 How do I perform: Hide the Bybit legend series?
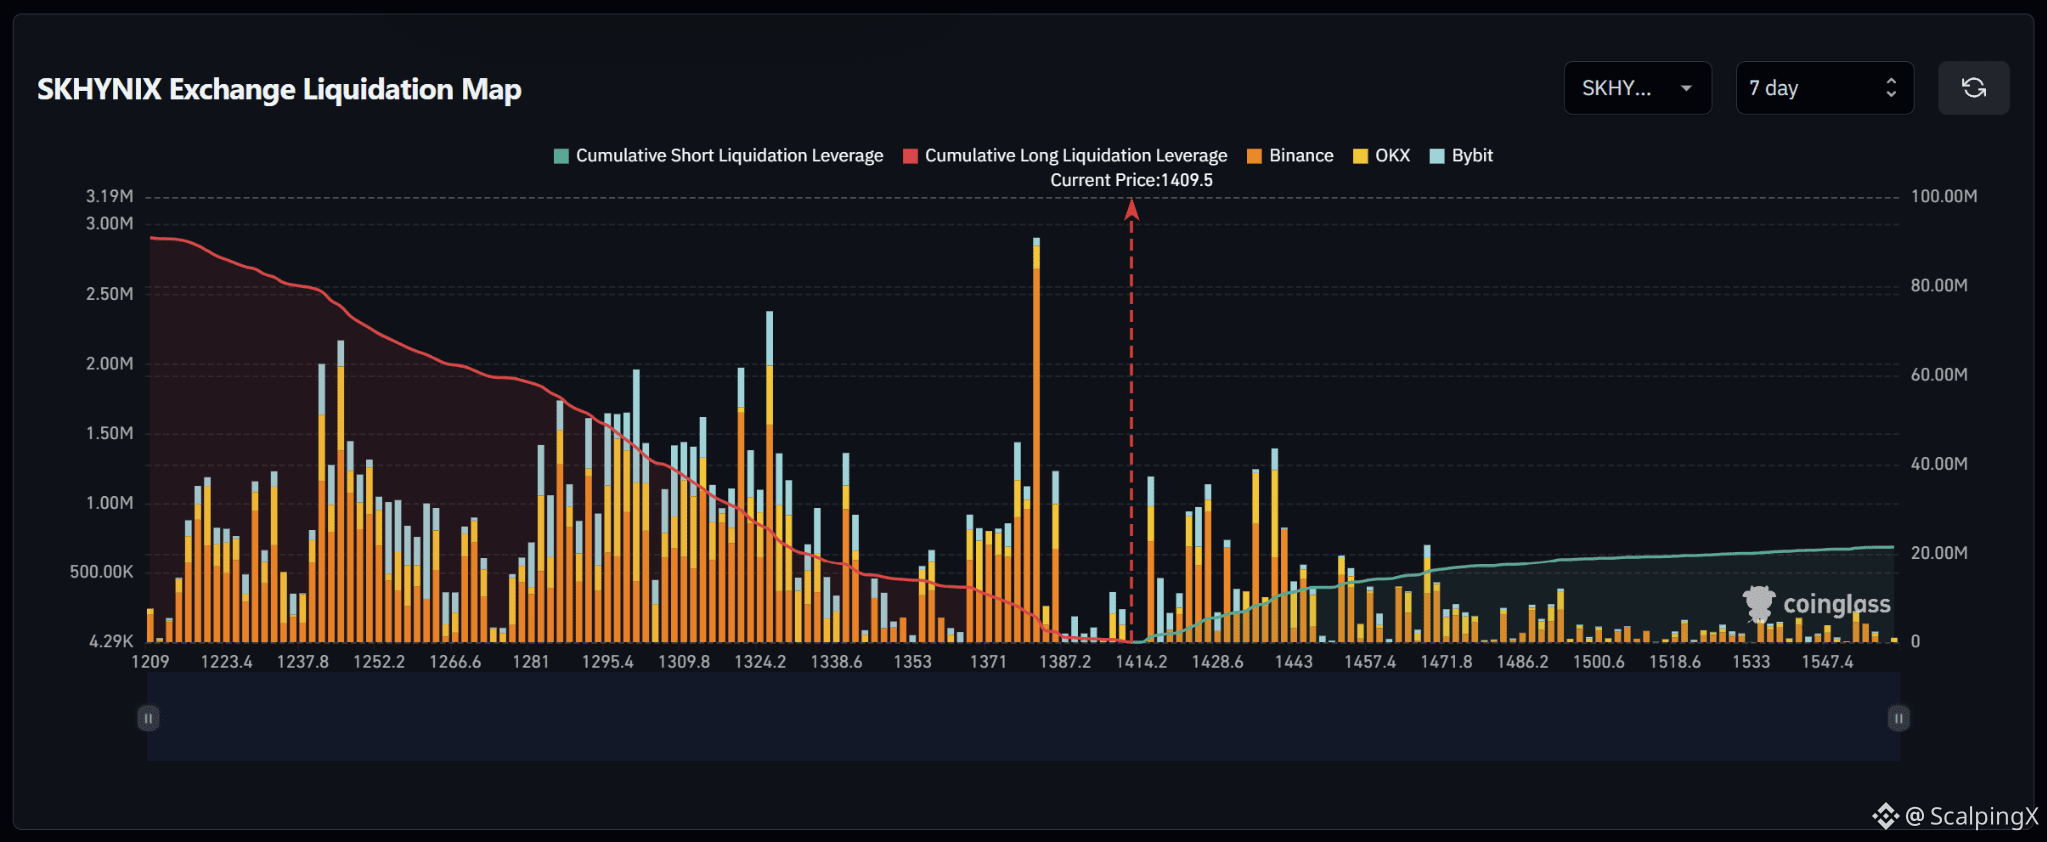[x=1461, y=156]
